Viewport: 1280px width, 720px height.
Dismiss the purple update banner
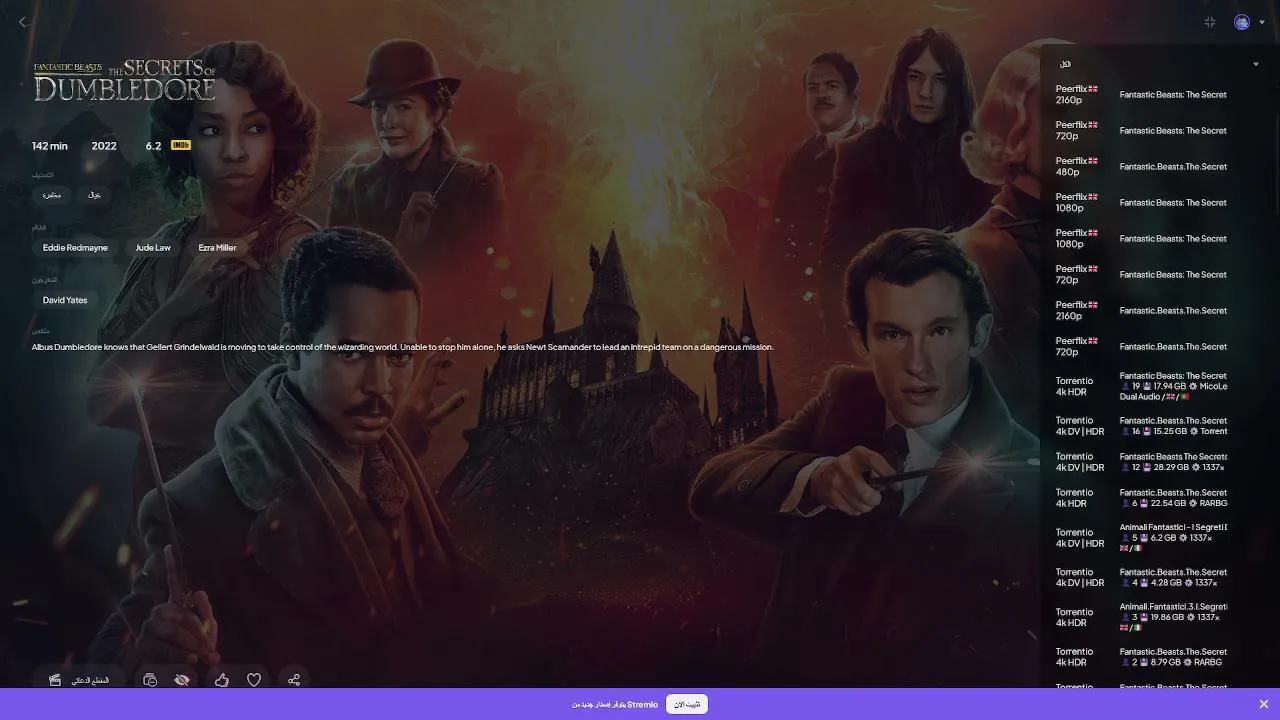(x=1264, y=704)
